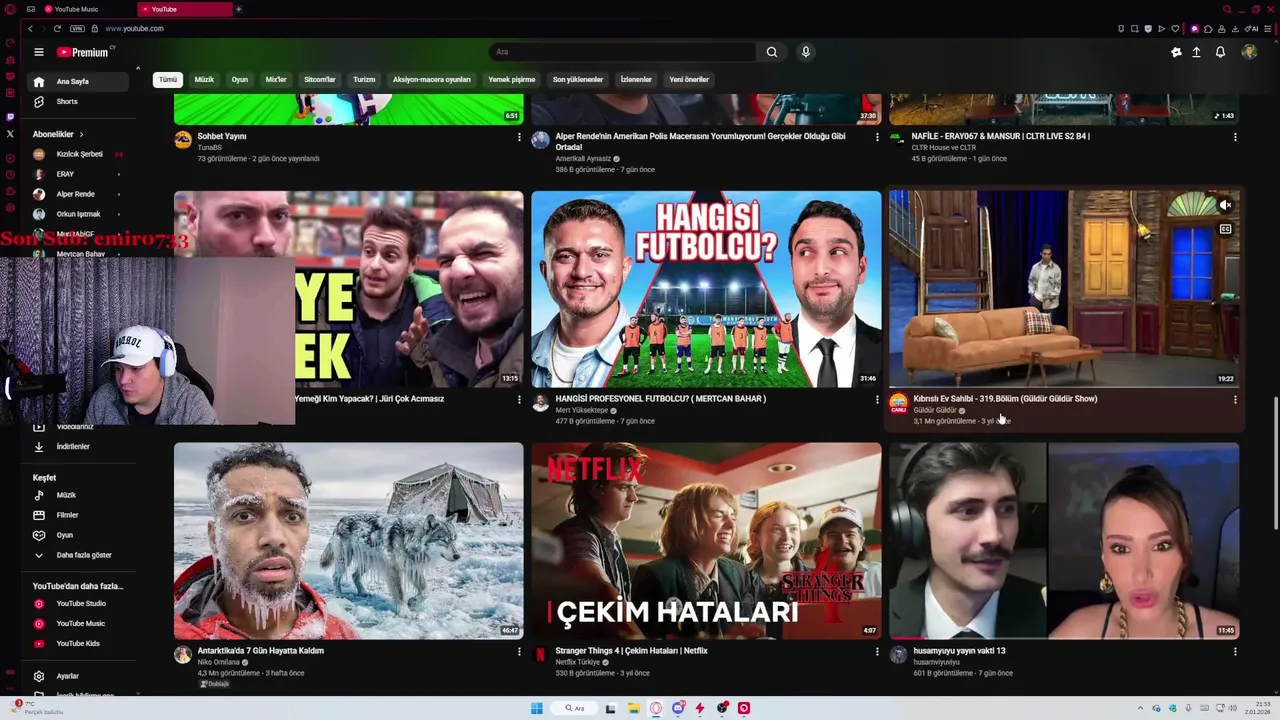Screen dimensions: 1280x720
Task: Open Oyun under Keşfet
Action: point(80,535)
